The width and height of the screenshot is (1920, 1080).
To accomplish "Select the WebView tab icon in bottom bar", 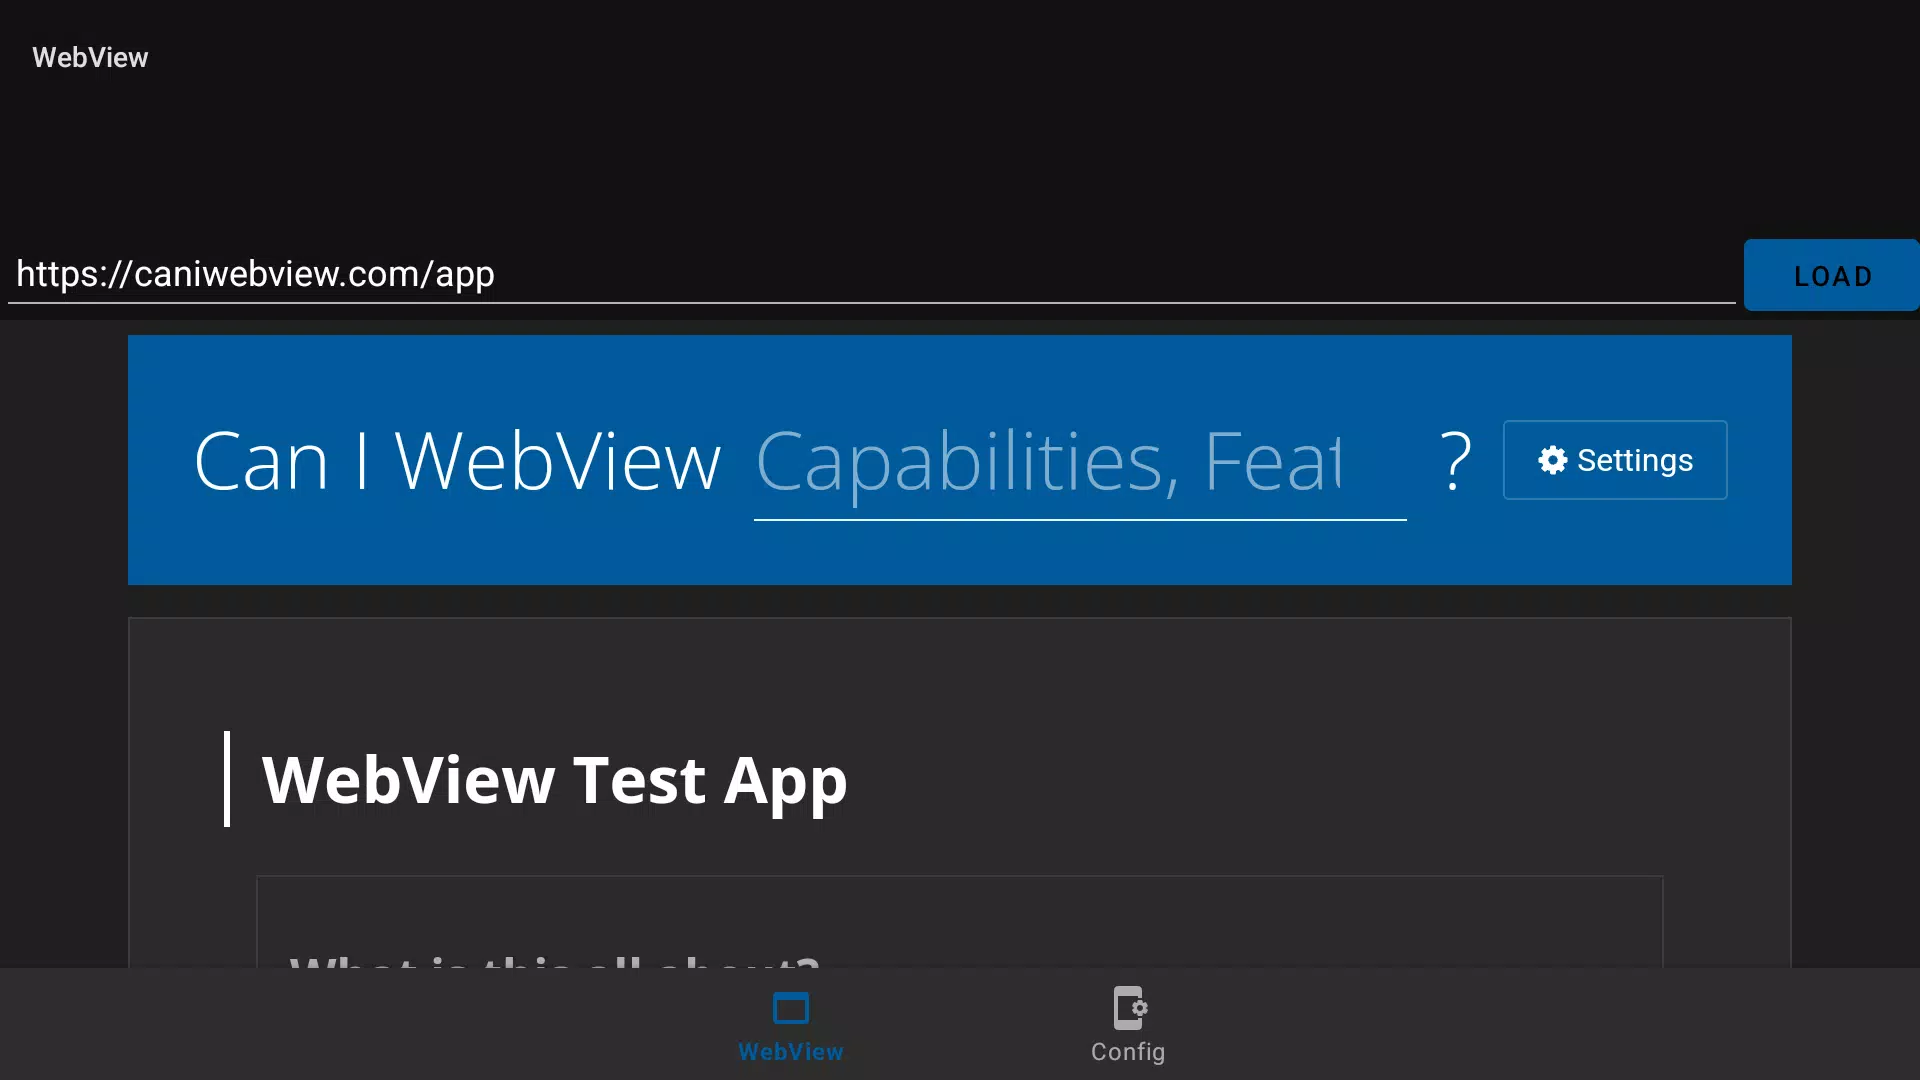I will click(791, 1008).
